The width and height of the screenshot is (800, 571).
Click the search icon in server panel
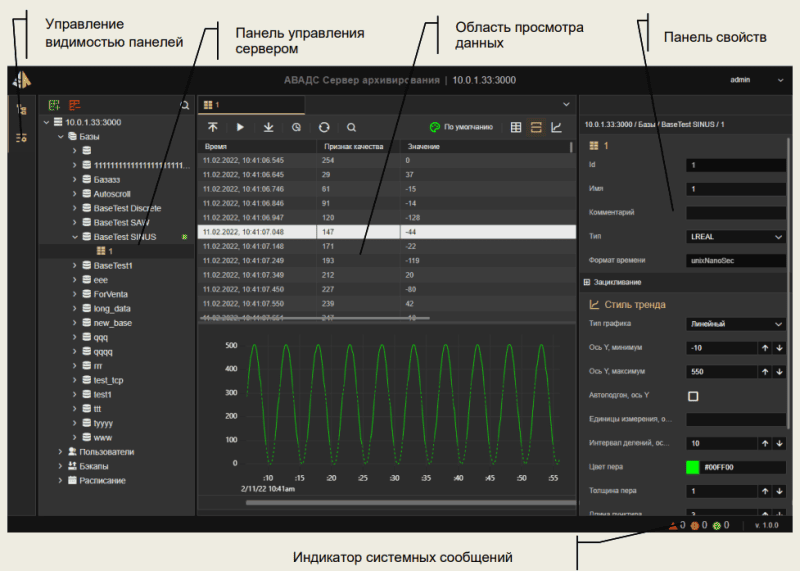click(184, 105)
